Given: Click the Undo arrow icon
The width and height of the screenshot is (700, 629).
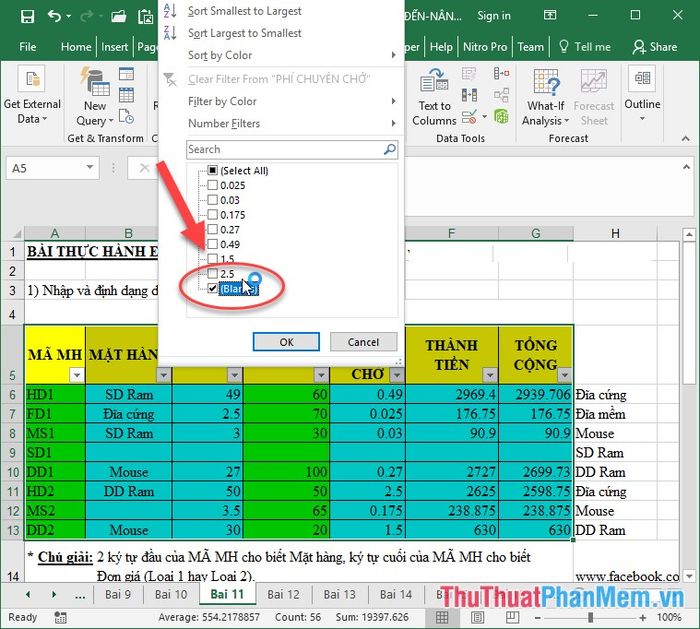Looking at the screenshot, I should [x=54, y=16].
